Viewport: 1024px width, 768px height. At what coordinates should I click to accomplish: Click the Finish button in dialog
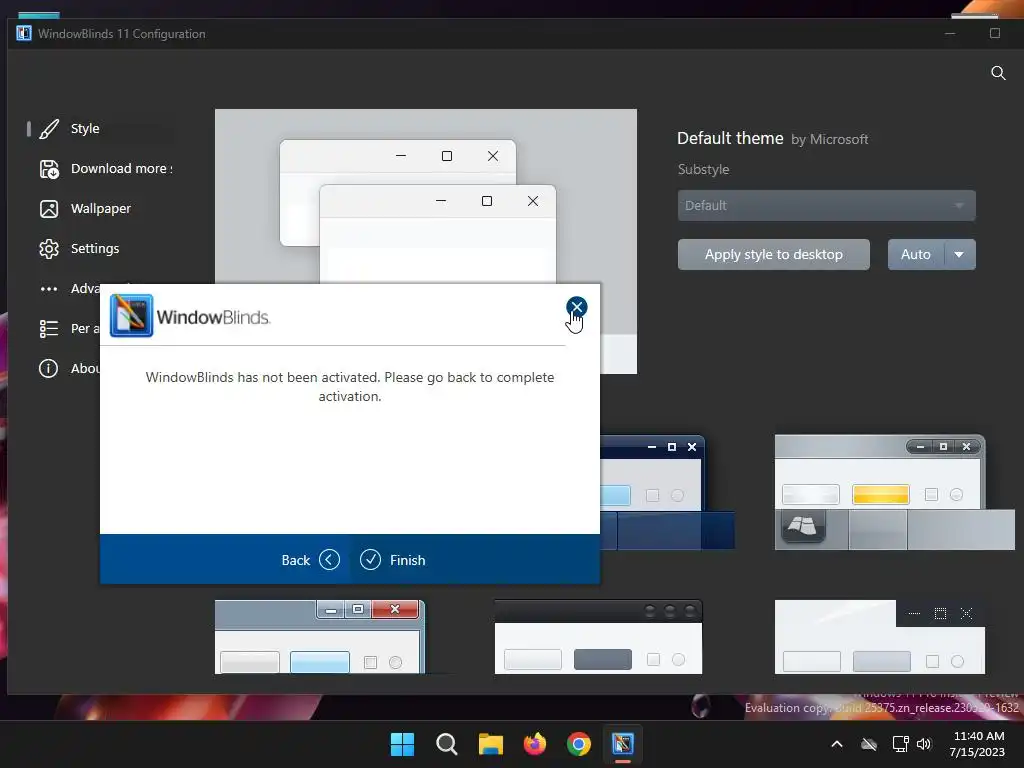[x=392, y=560]
